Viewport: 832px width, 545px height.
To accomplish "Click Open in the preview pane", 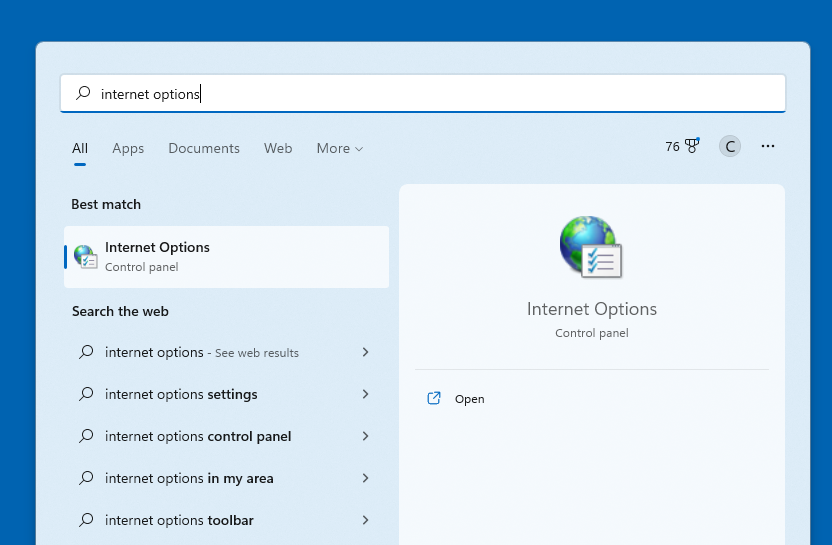I will coord(469,399).
